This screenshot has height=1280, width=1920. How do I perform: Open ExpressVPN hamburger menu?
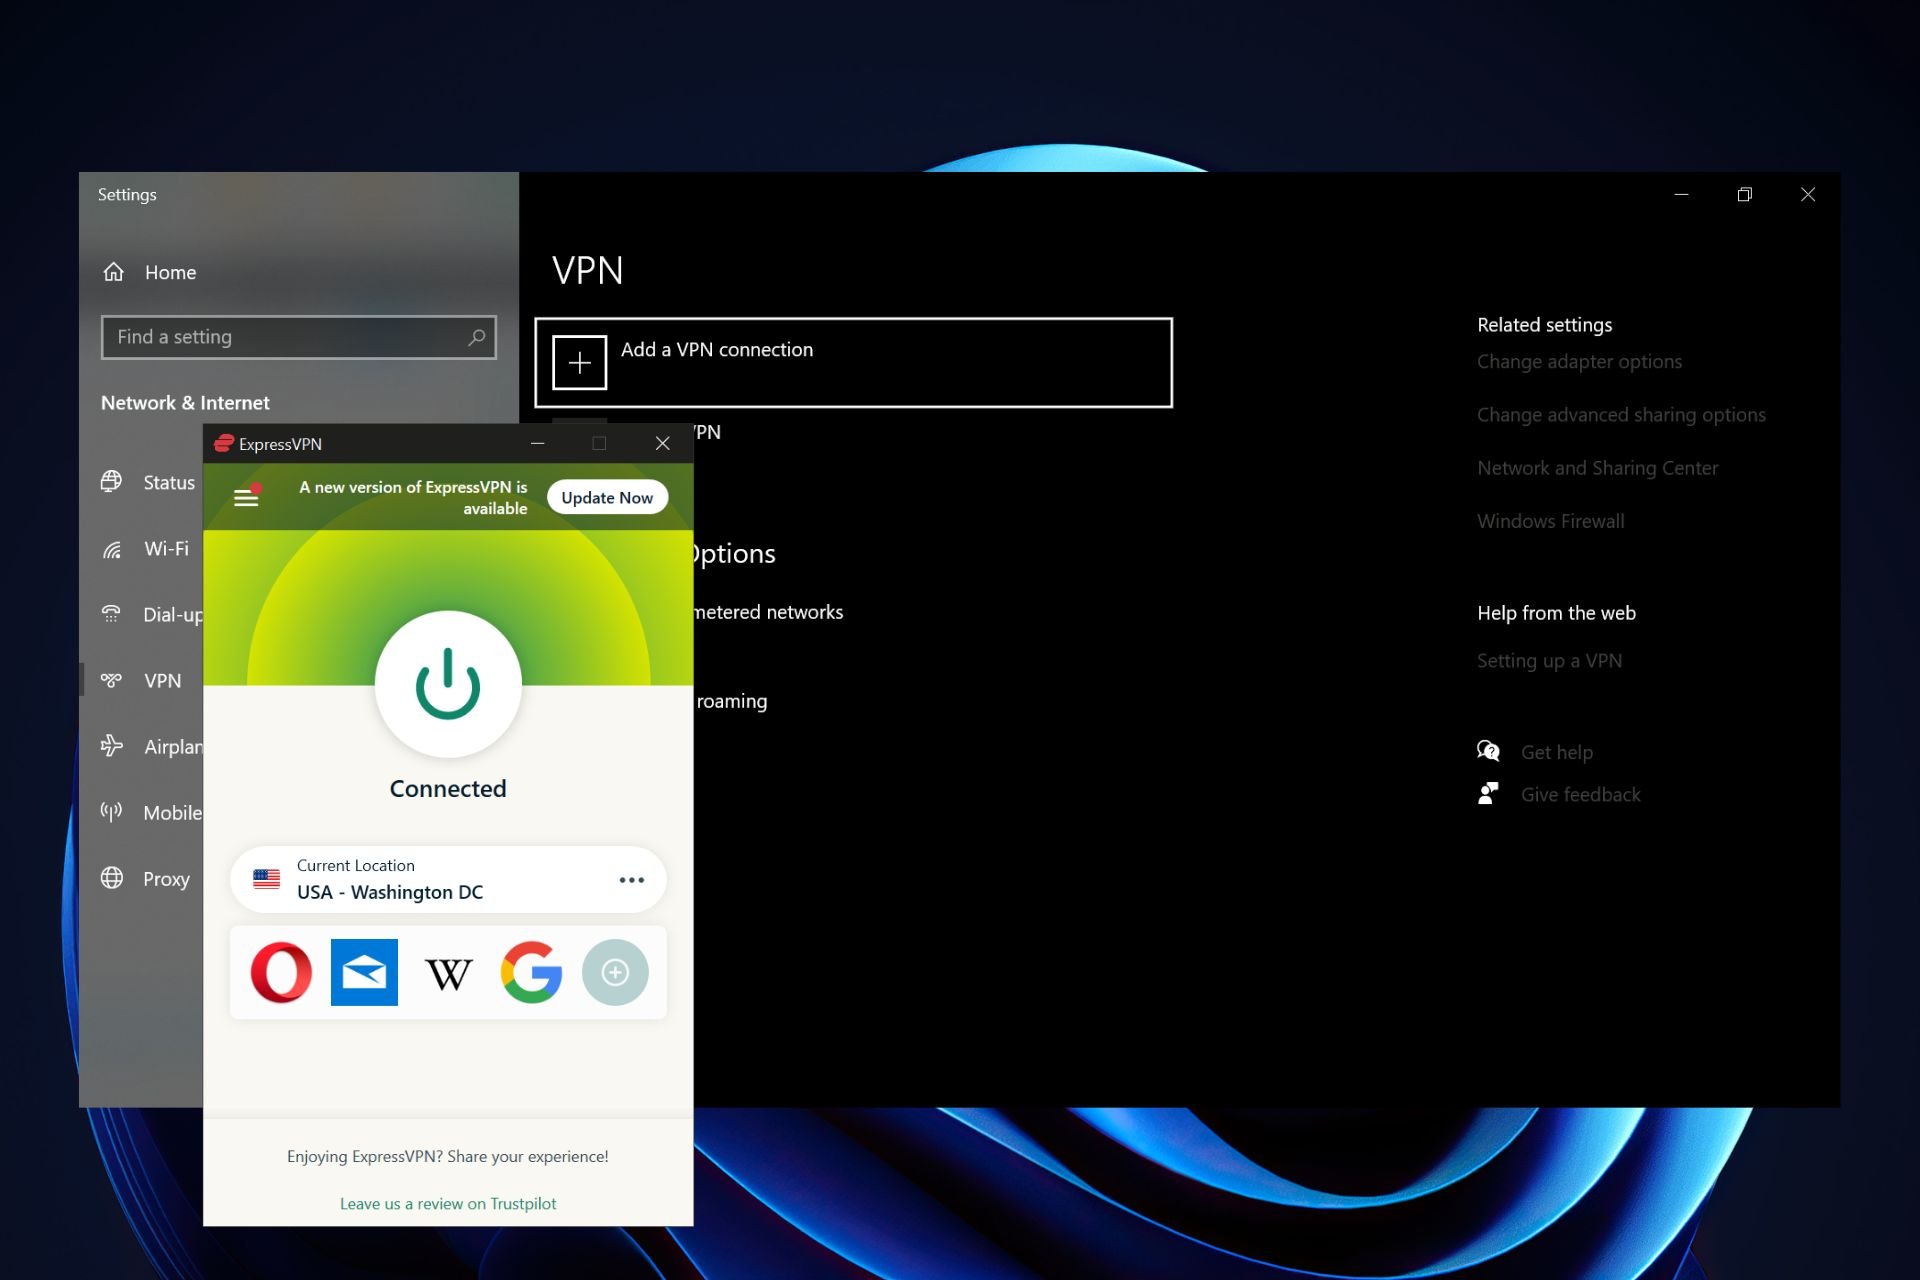click(246, 497)
